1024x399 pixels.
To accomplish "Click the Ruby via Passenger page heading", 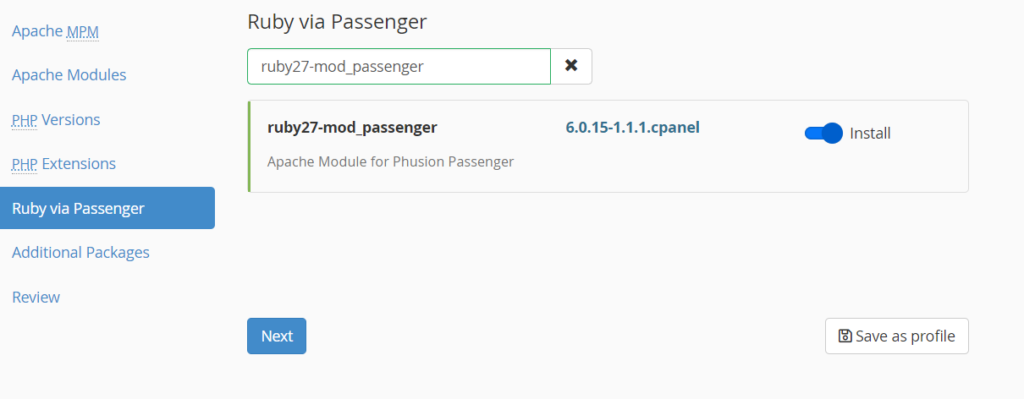I will pyautogui.click(x=337, y=22).
